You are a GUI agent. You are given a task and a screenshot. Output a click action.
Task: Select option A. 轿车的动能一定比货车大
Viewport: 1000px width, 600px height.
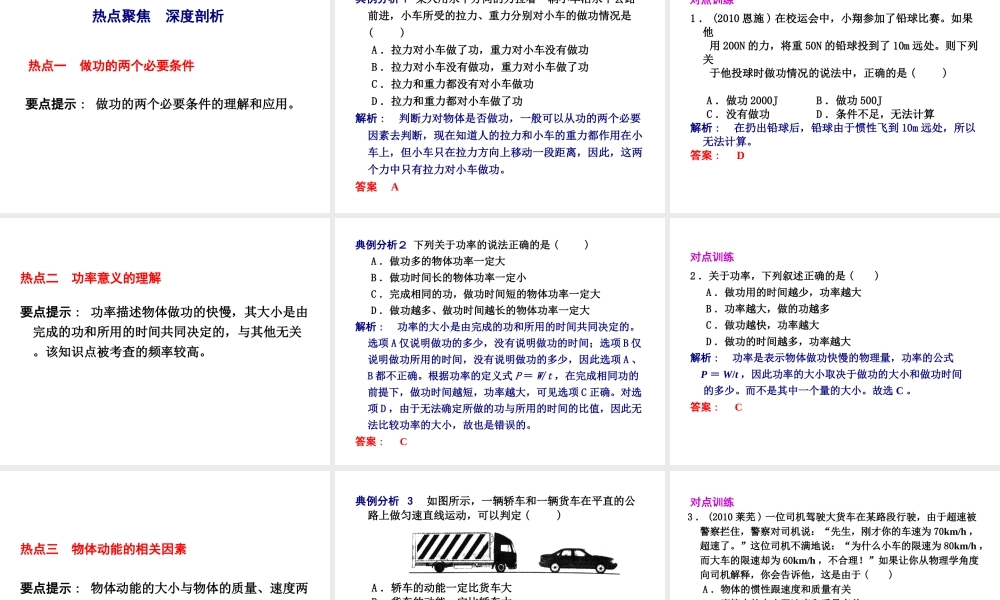coord(441,587)
